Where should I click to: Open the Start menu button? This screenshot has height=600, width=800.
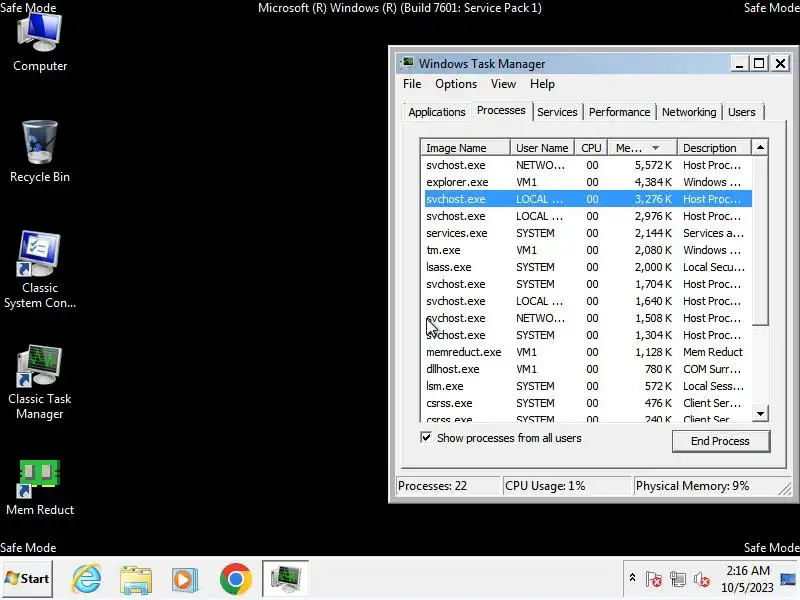[27, 579]
